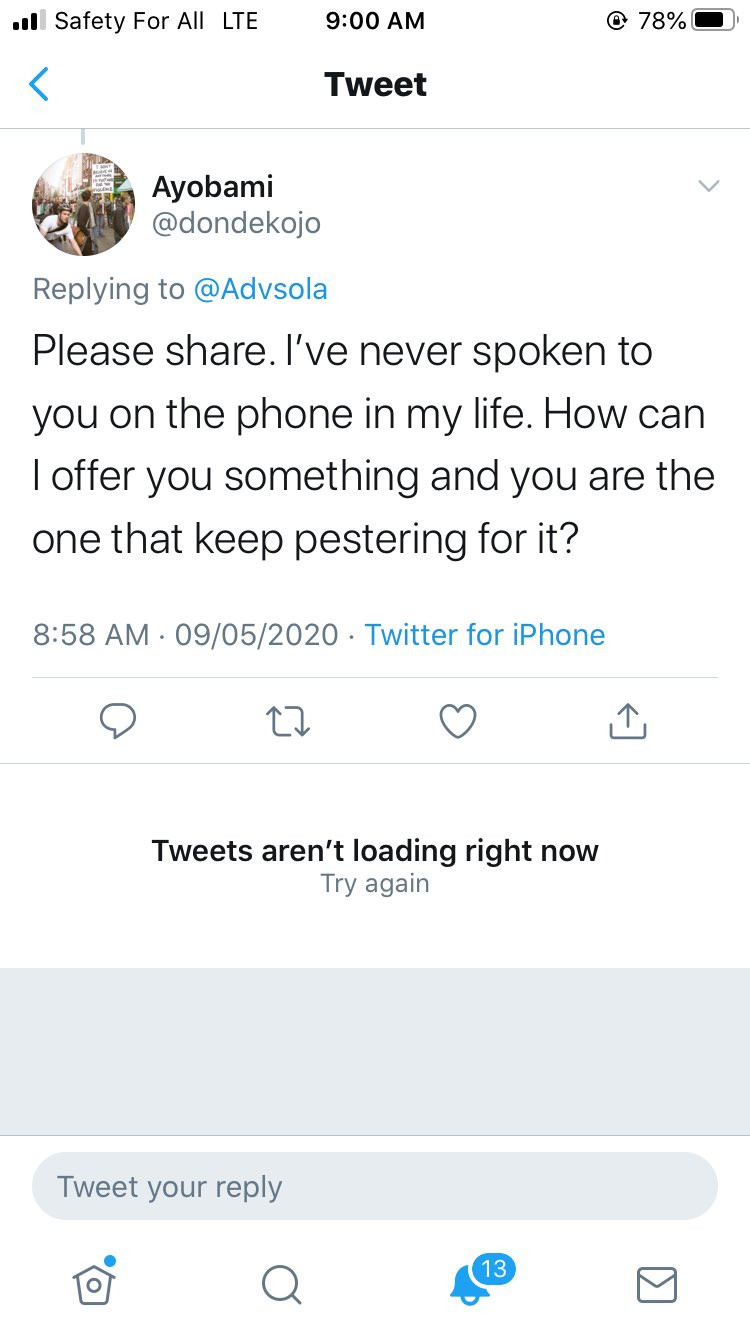
Task: Open notifications bell with 13 badge
Action: (x=471, y=1283)
